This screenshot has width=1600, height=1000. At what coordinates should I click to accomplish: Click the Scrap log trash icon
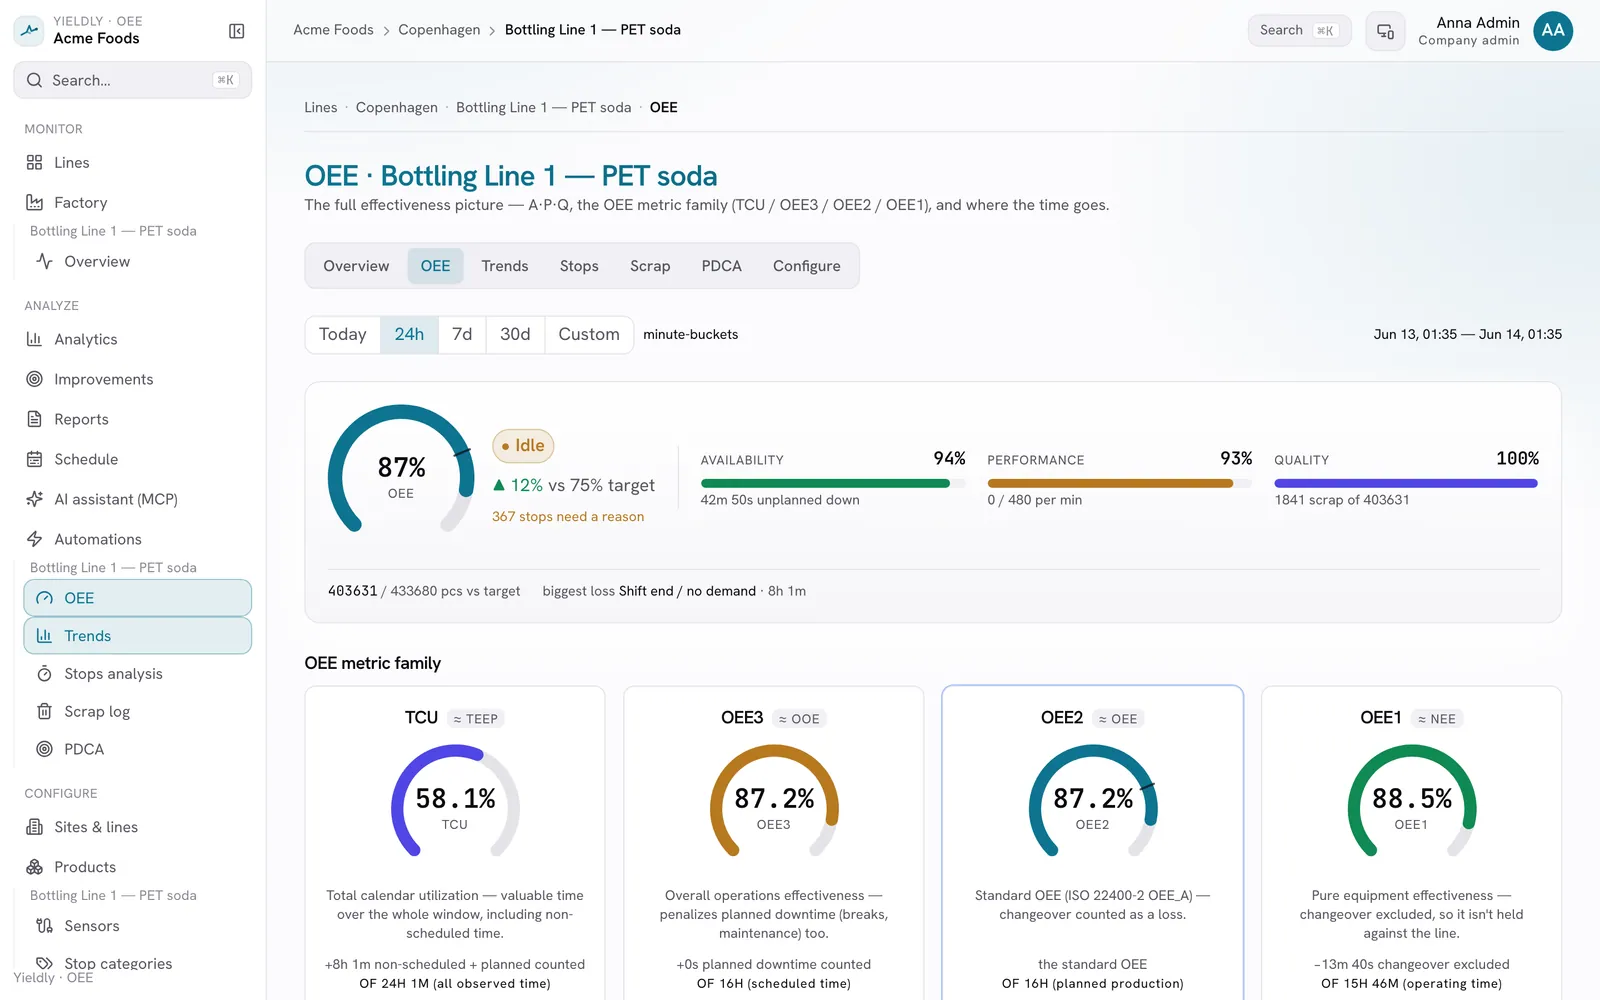tap(44, 711)
